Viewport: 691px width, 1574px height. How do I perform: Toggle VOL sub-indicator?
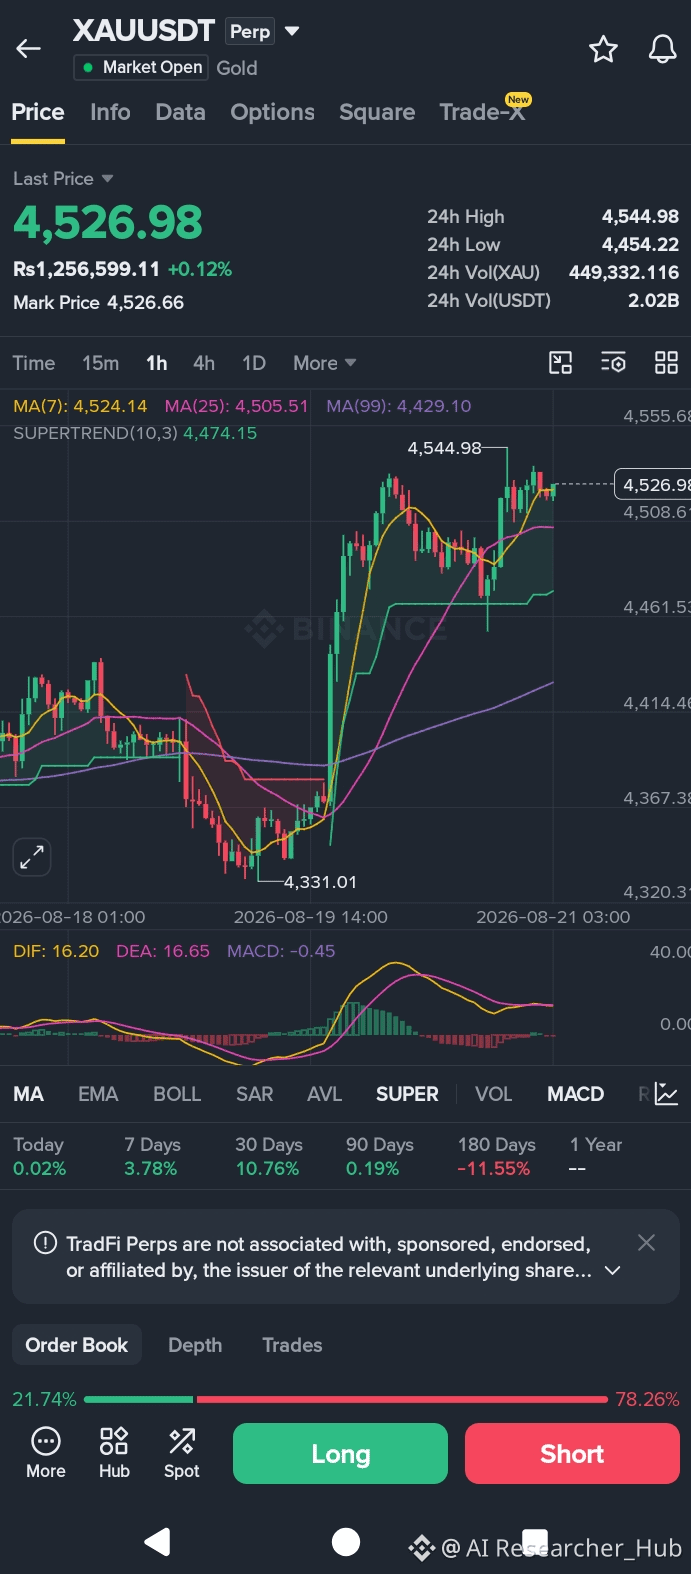tap(494, 1094)
